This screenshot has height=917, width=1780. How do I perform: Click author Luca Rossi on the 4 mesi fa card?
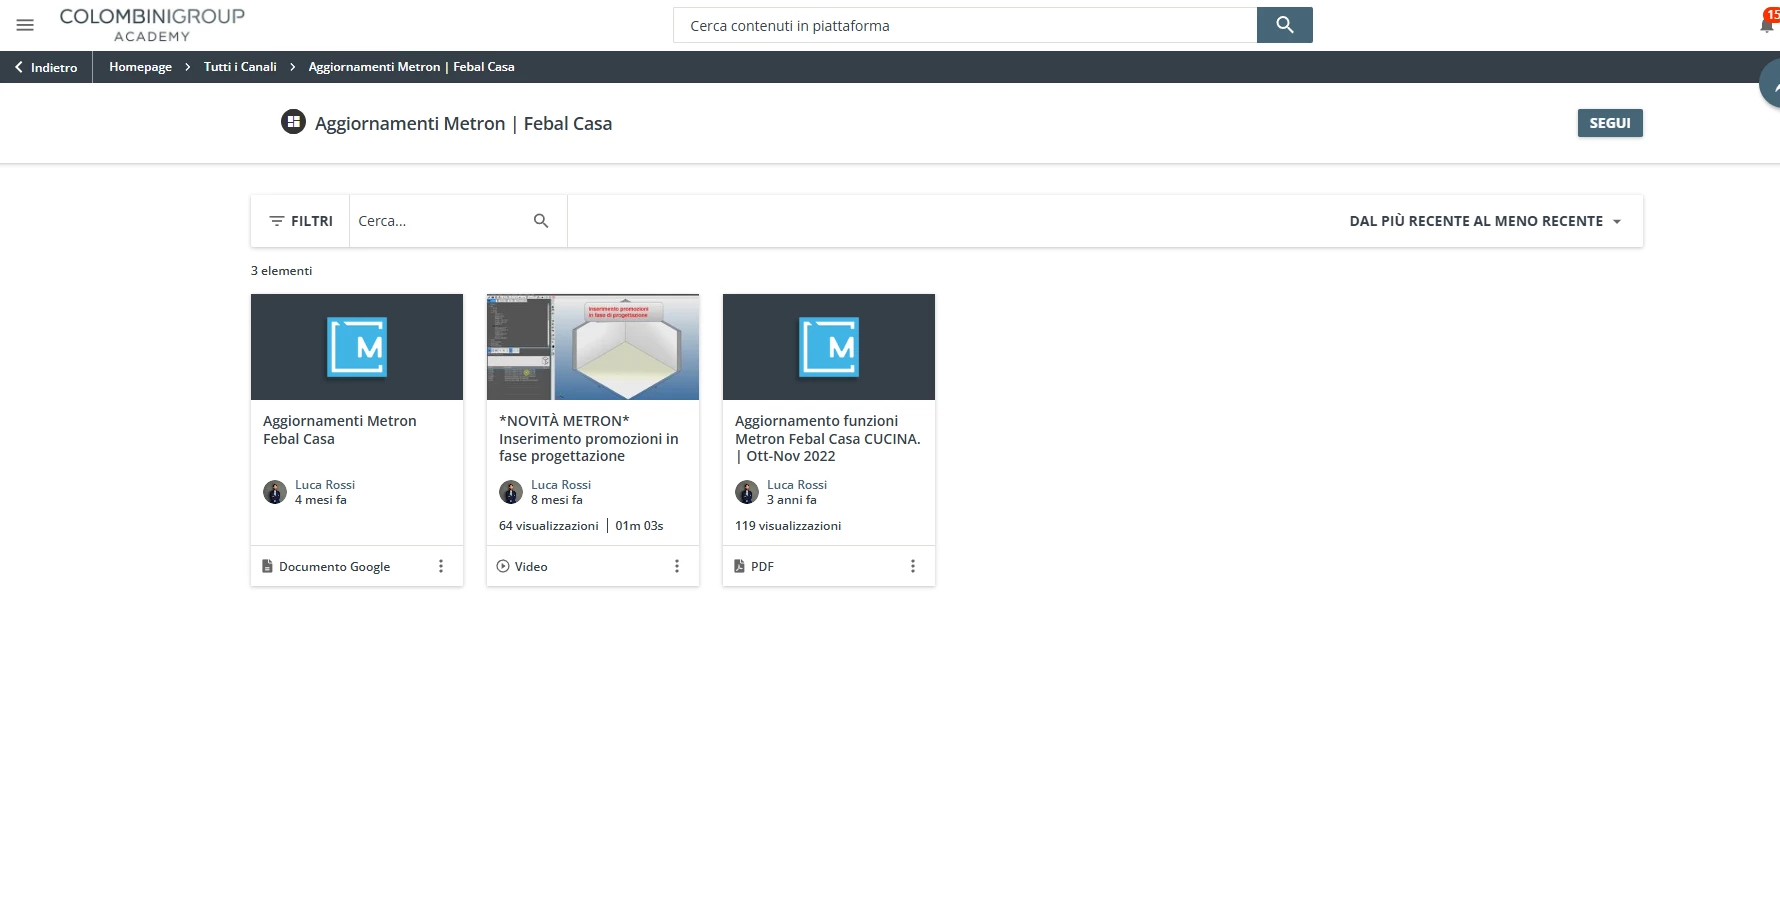point(325,485)
